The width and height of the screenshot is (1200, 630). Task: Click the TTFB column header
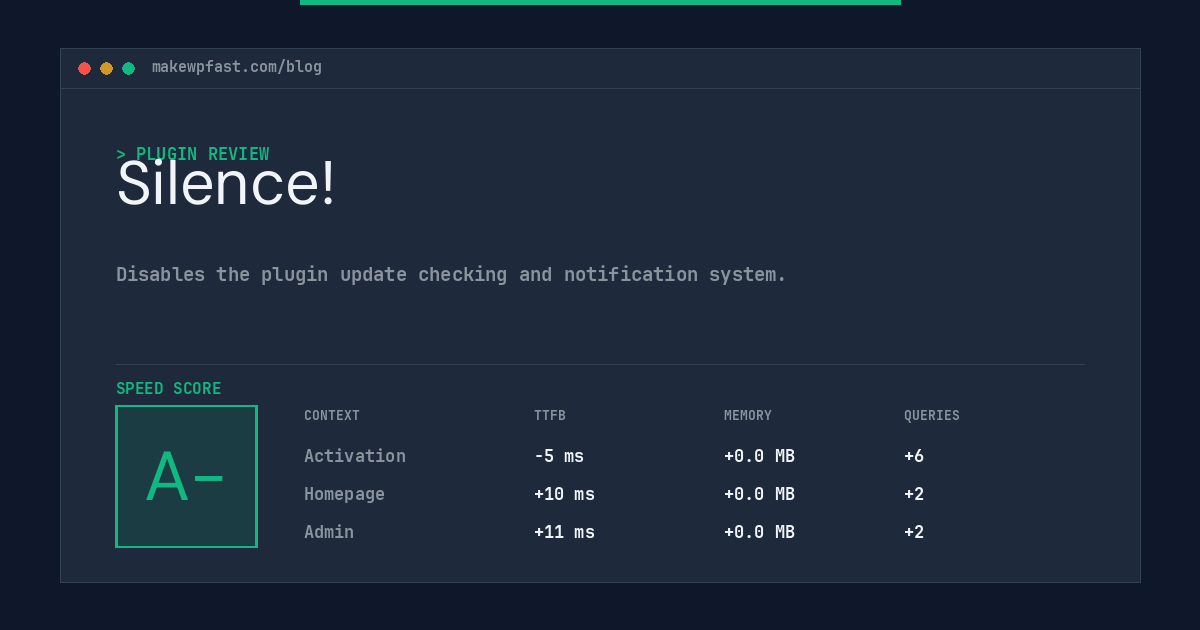pos(550,415)
